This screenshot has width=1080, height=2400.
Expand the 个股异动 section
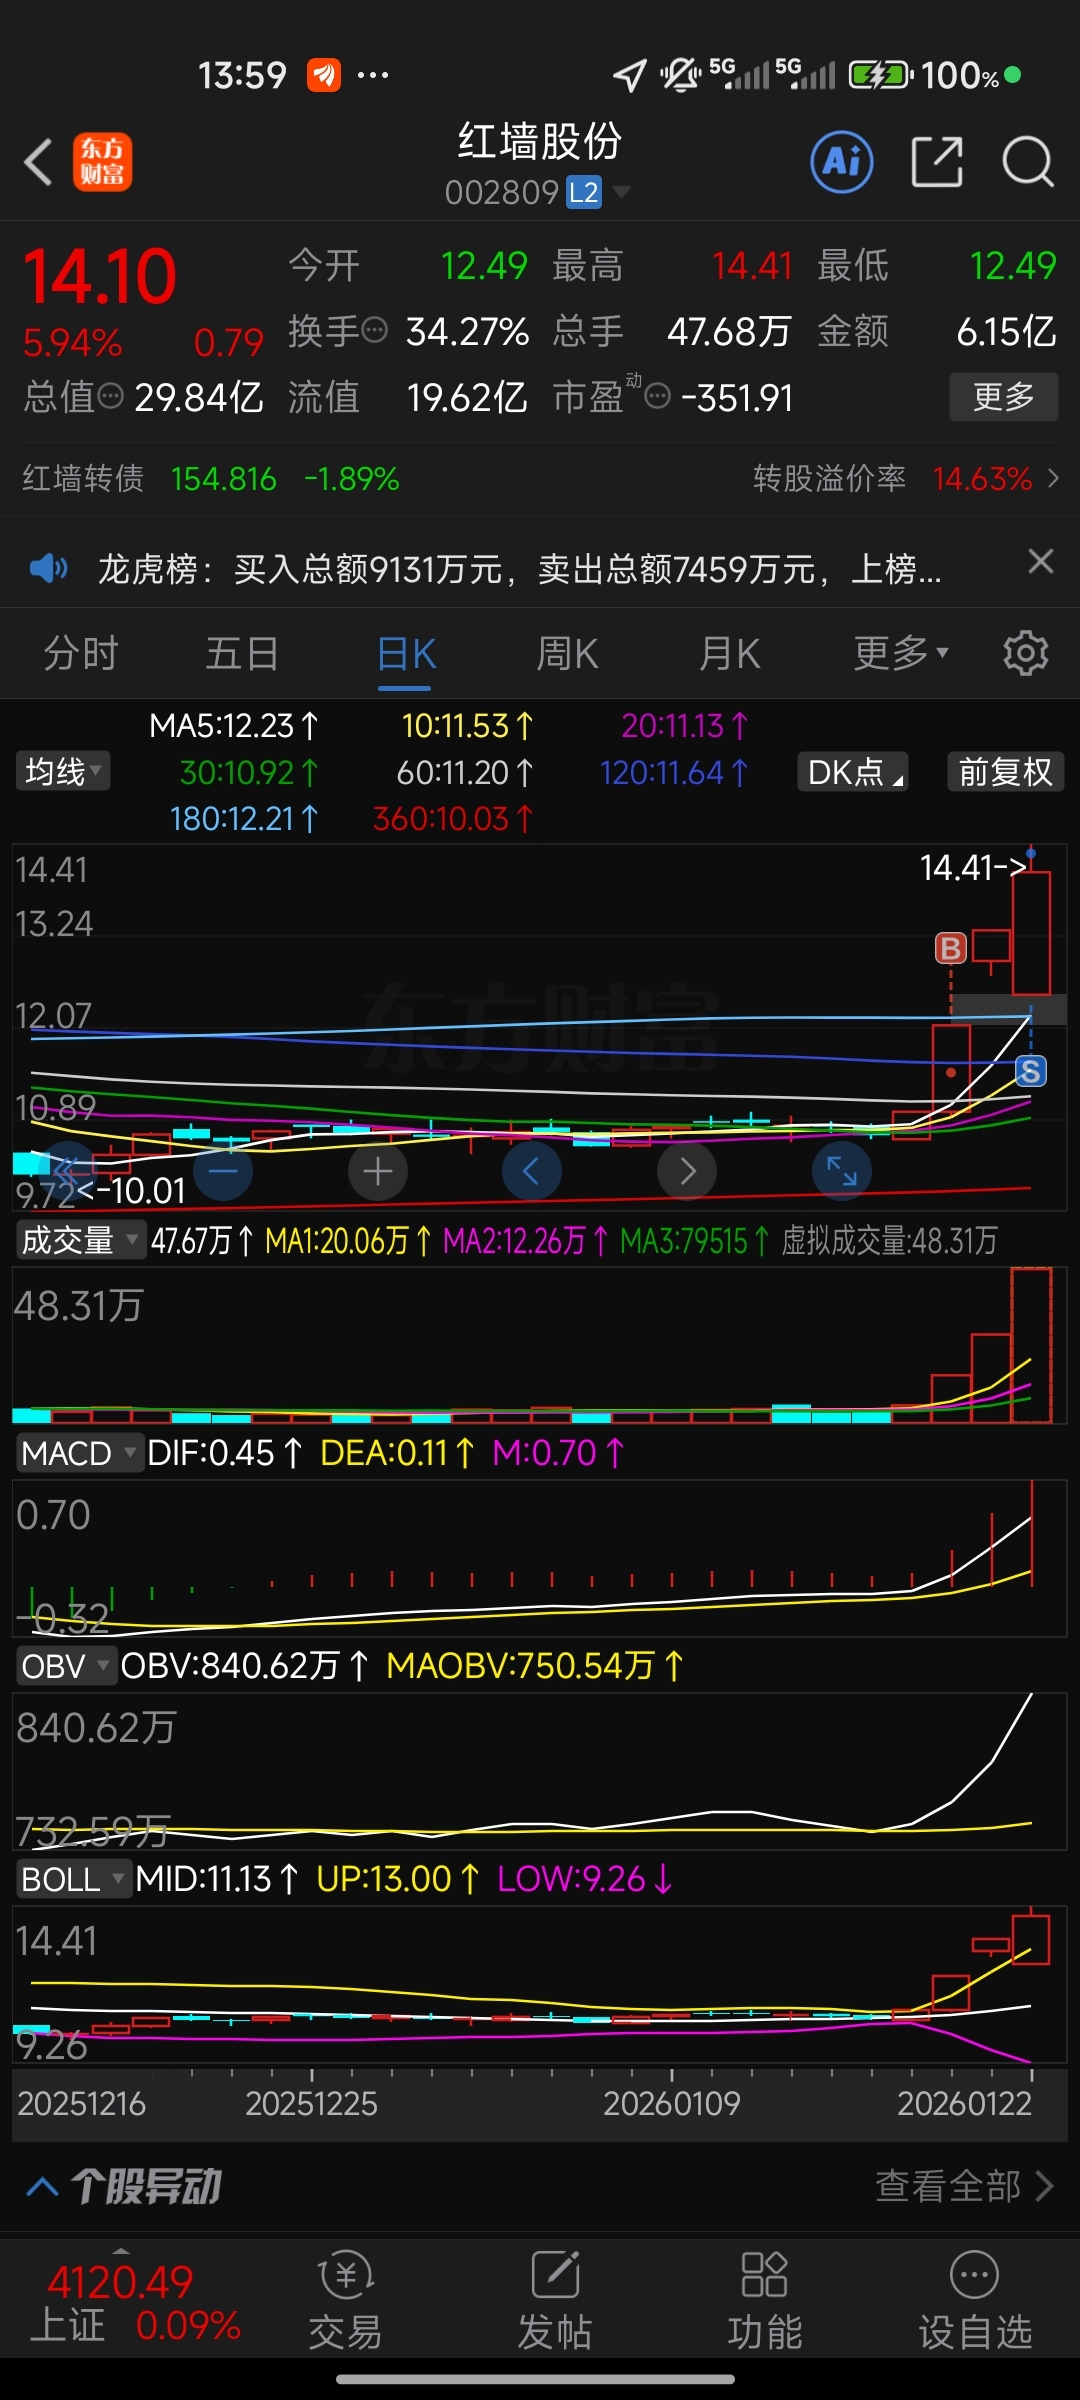[x=124, y=2185]
